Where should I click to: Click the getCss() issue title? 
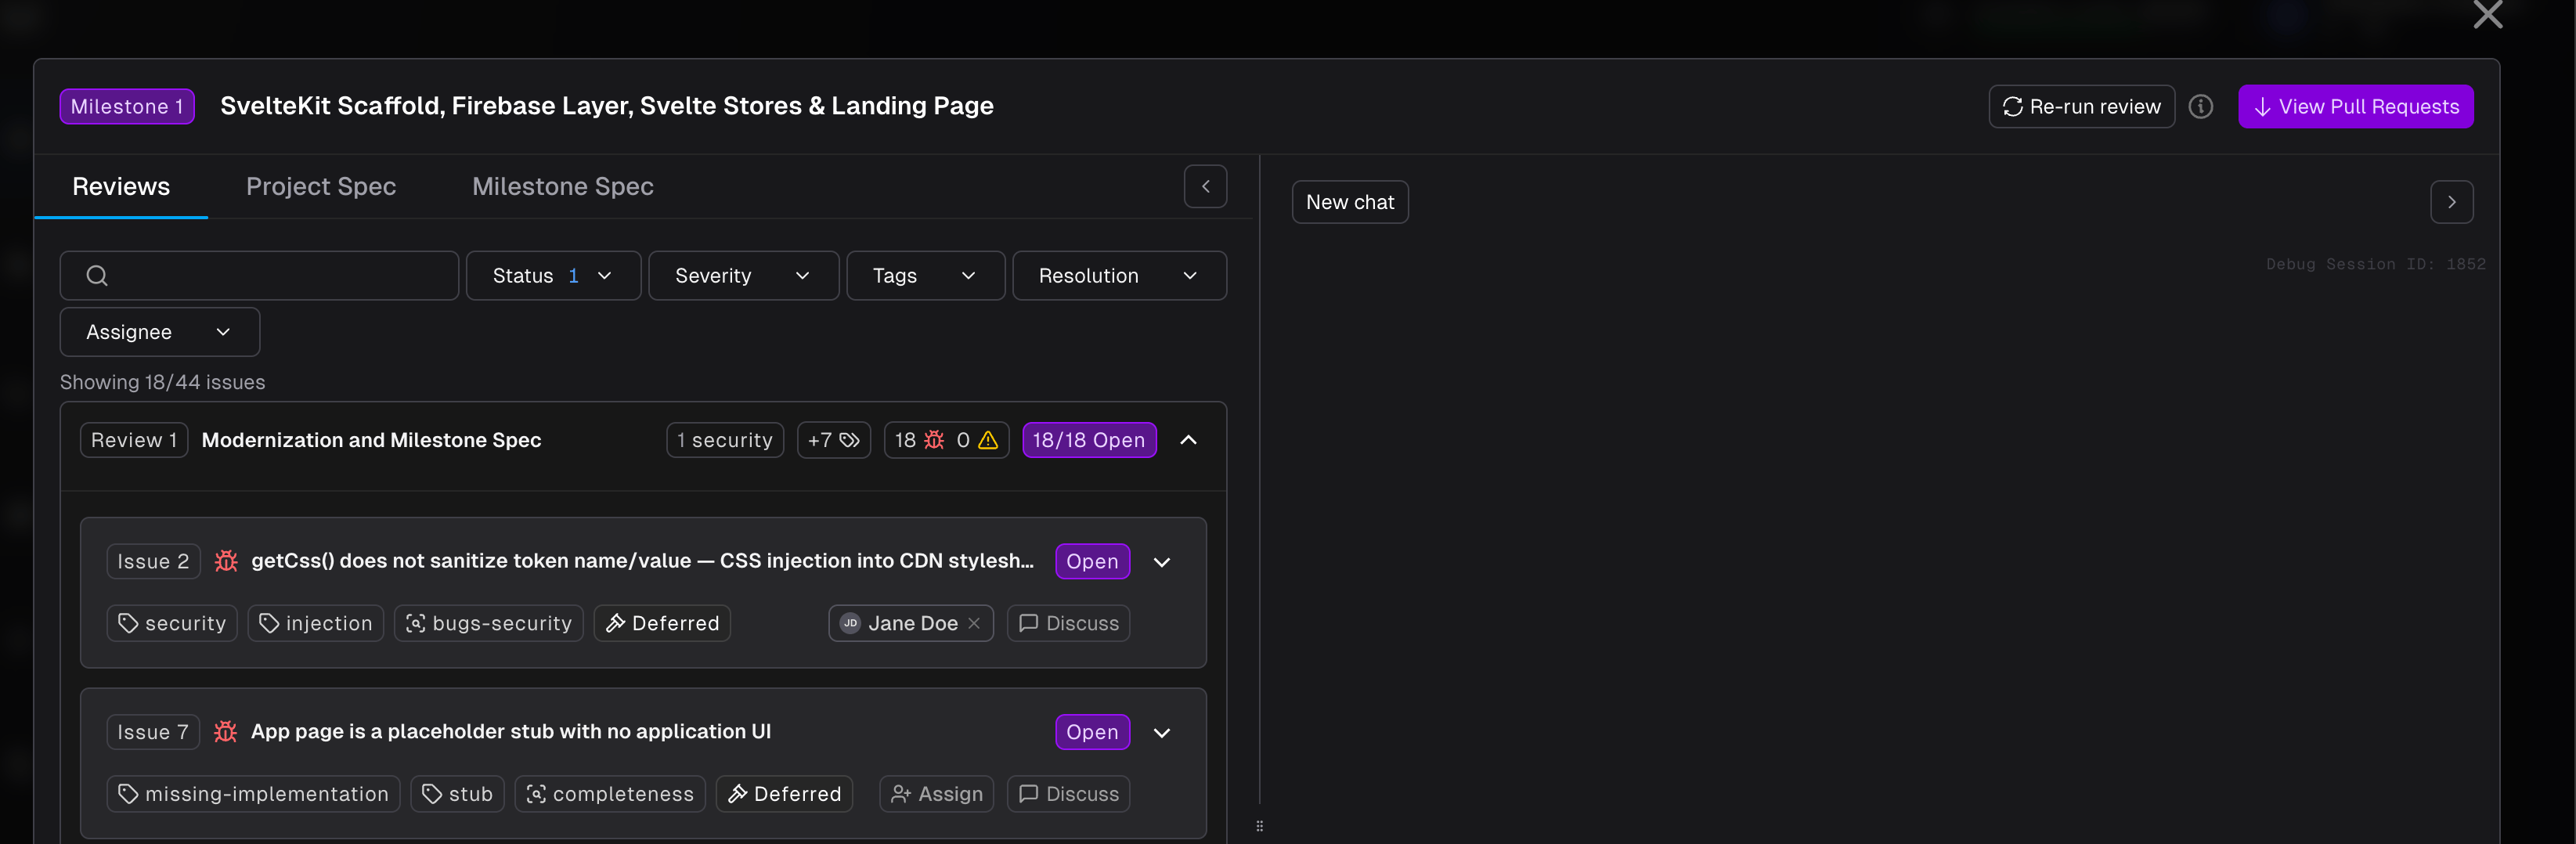642,561
